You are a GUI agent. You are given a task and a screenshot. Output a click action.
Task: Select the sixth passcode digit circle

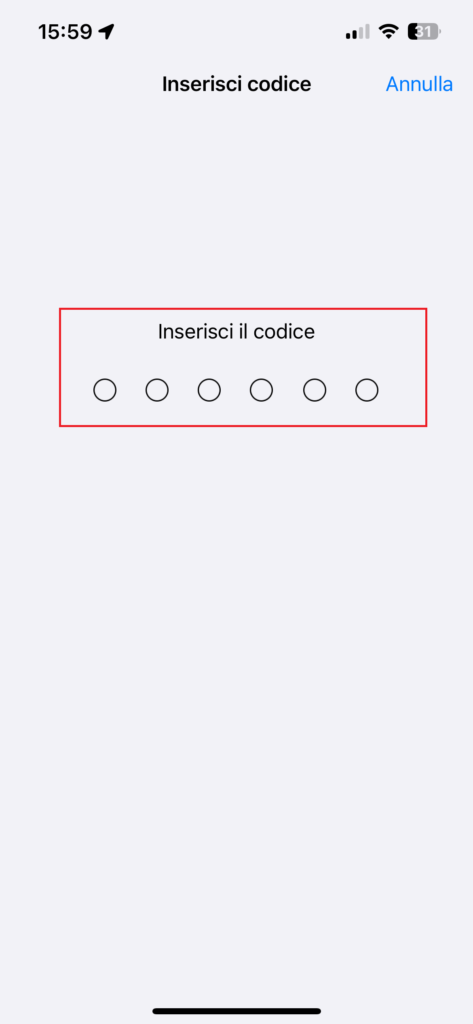(x=367, y=391)
